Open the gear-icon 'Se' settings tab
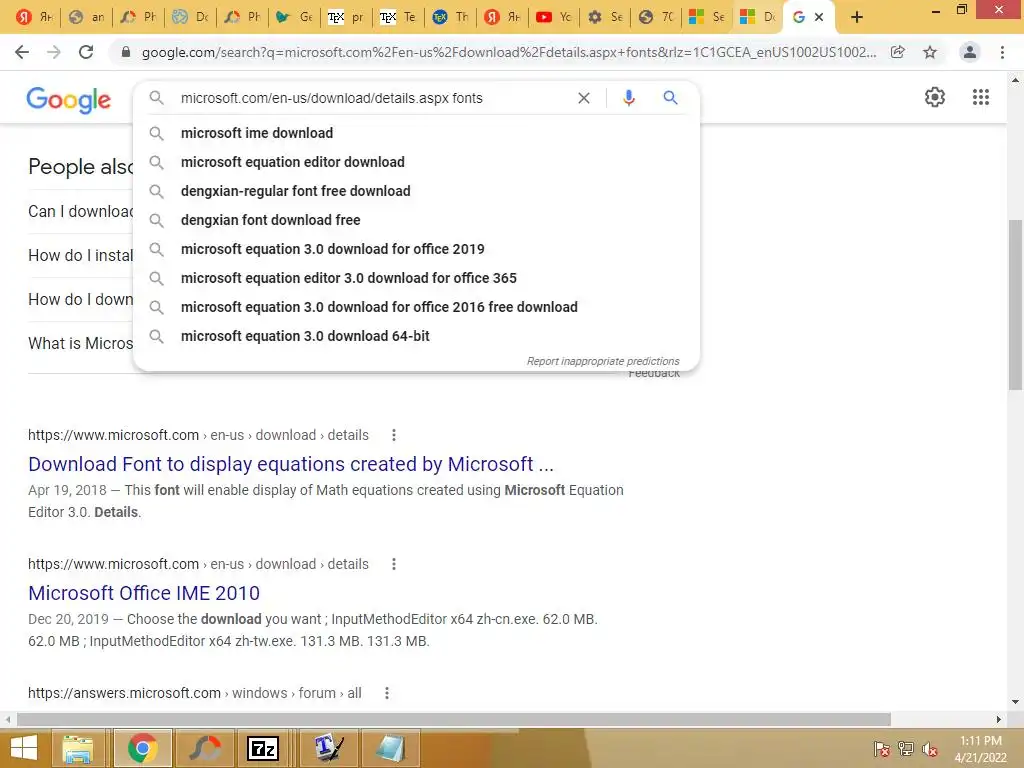The image size is (1024, 768). click(x=605, y=17)
